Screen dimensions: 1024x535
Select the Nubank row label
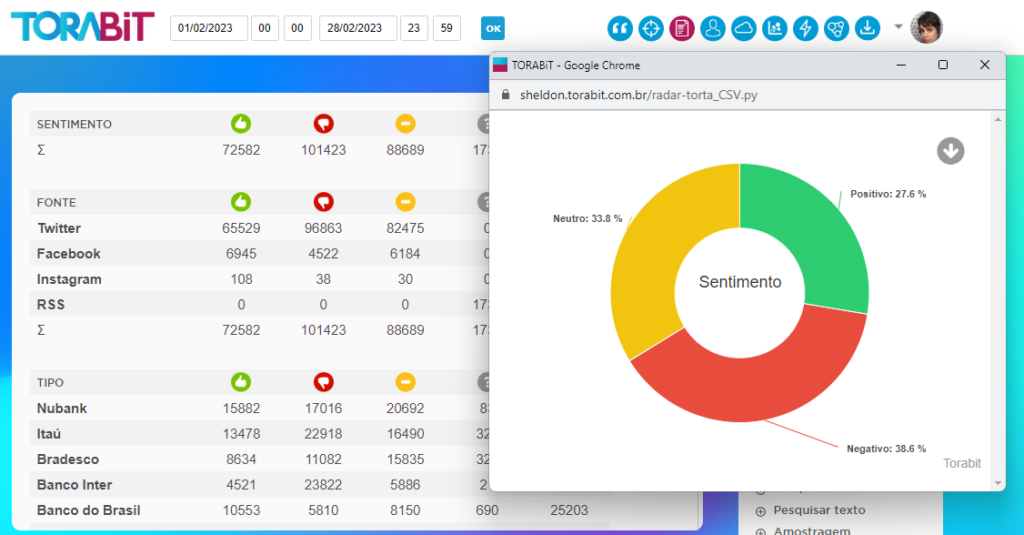[62, 408]
